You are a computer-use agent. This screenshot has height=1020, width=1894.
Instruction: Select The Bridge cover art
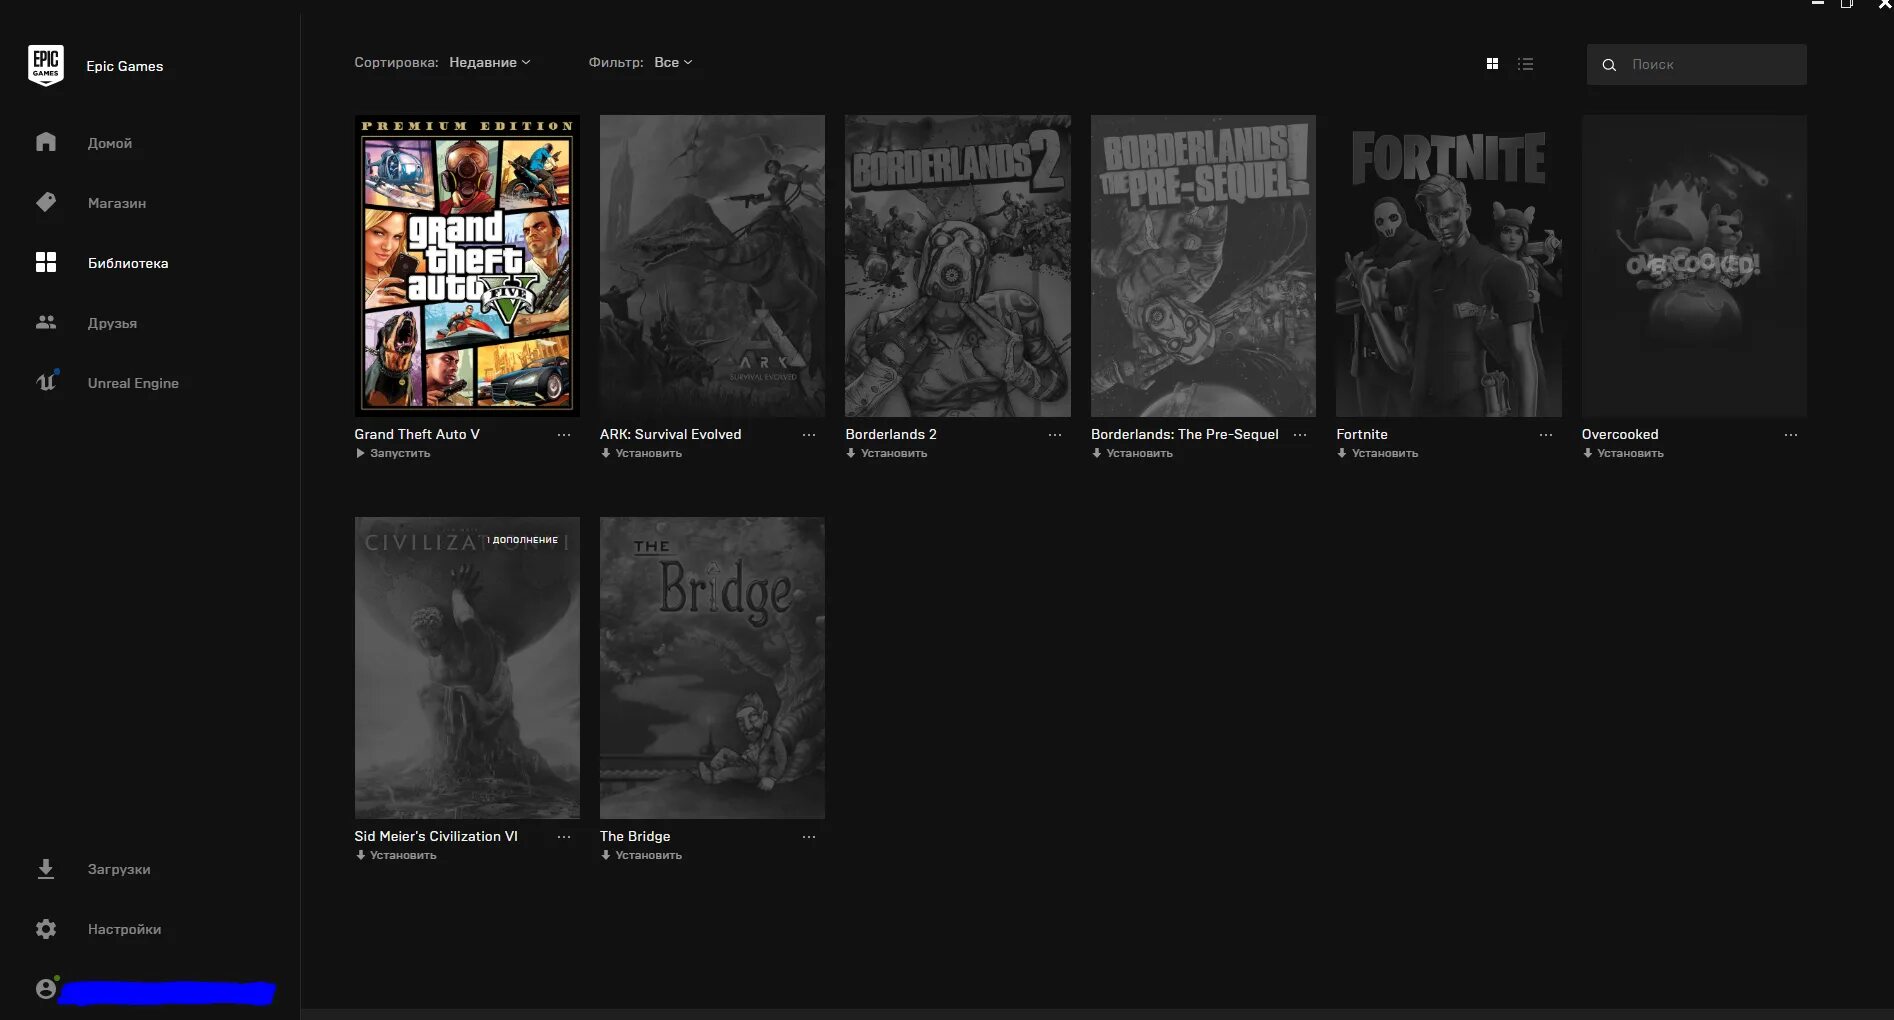pos(712,668)
